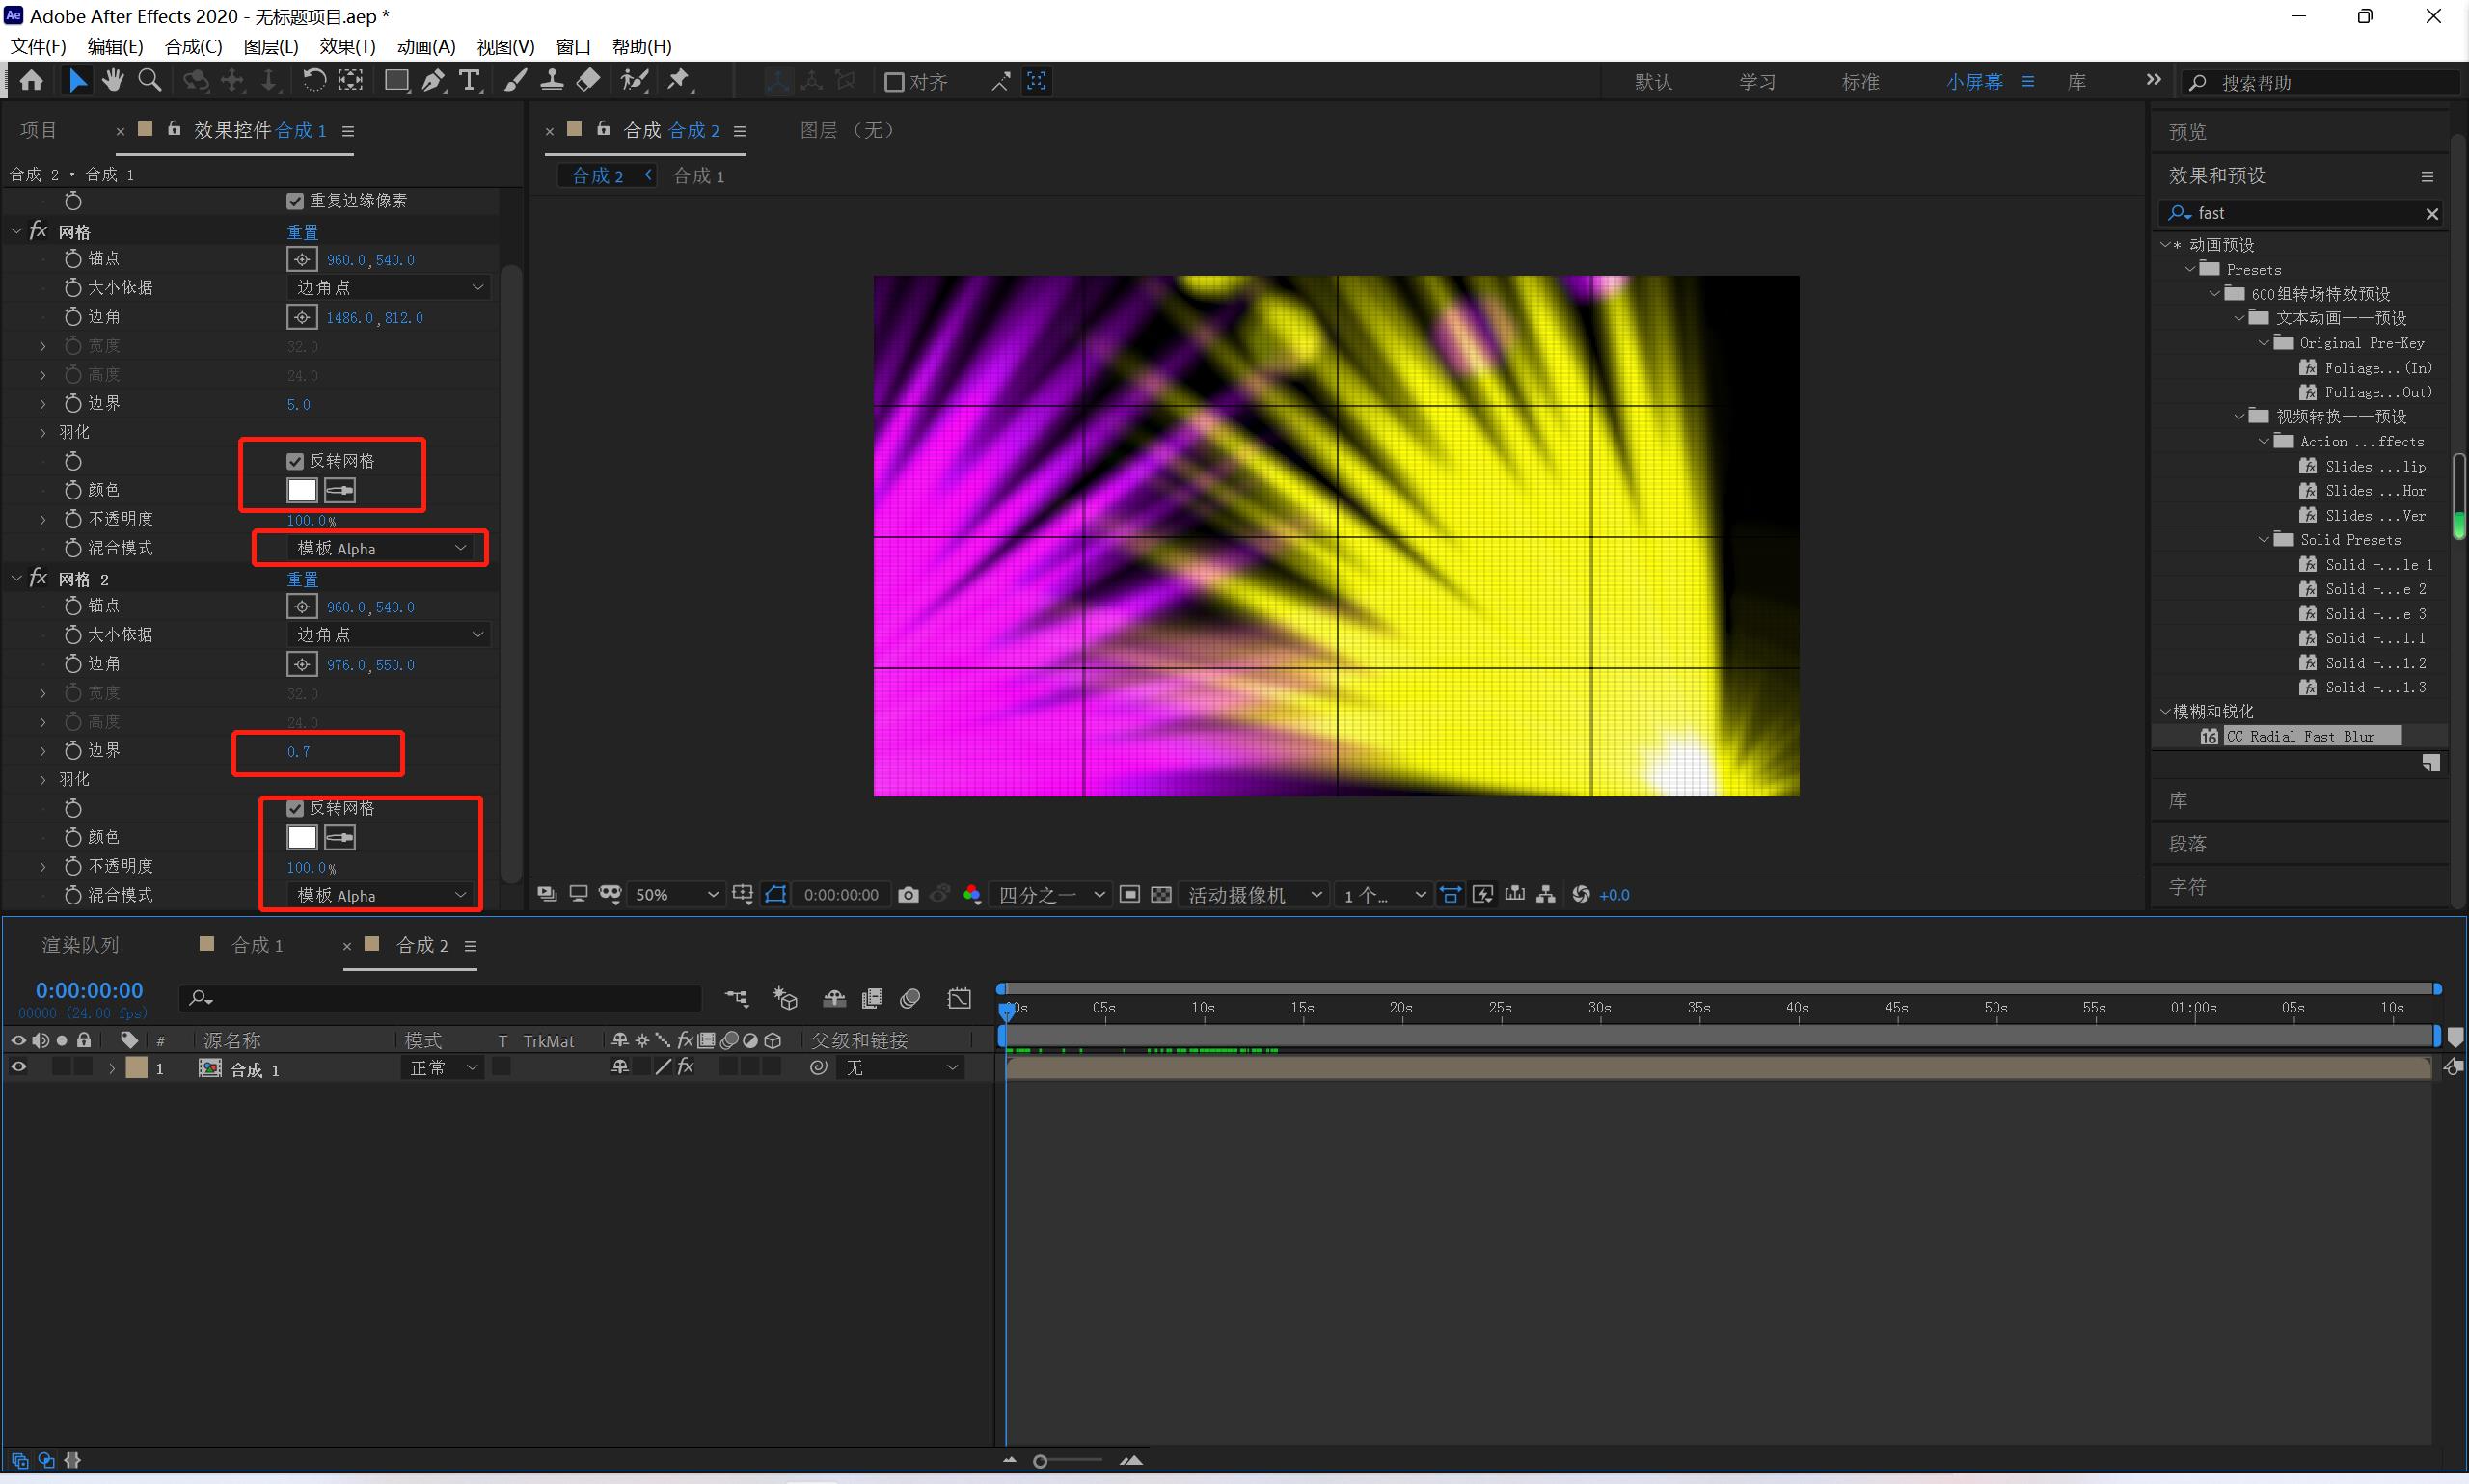Toggle transparency grid in viewer

[x=1161, y=895]
